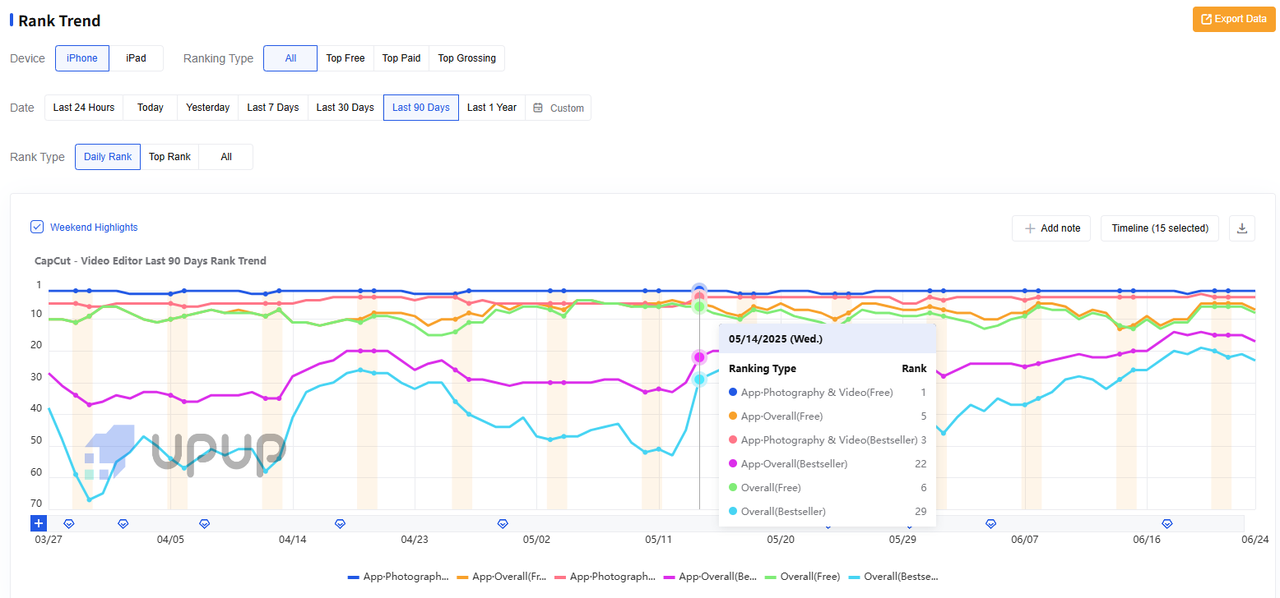Click the timeline marker just after 06/16
Image resolution: width=1280 pixels, height=598 pixels.
1167,523
